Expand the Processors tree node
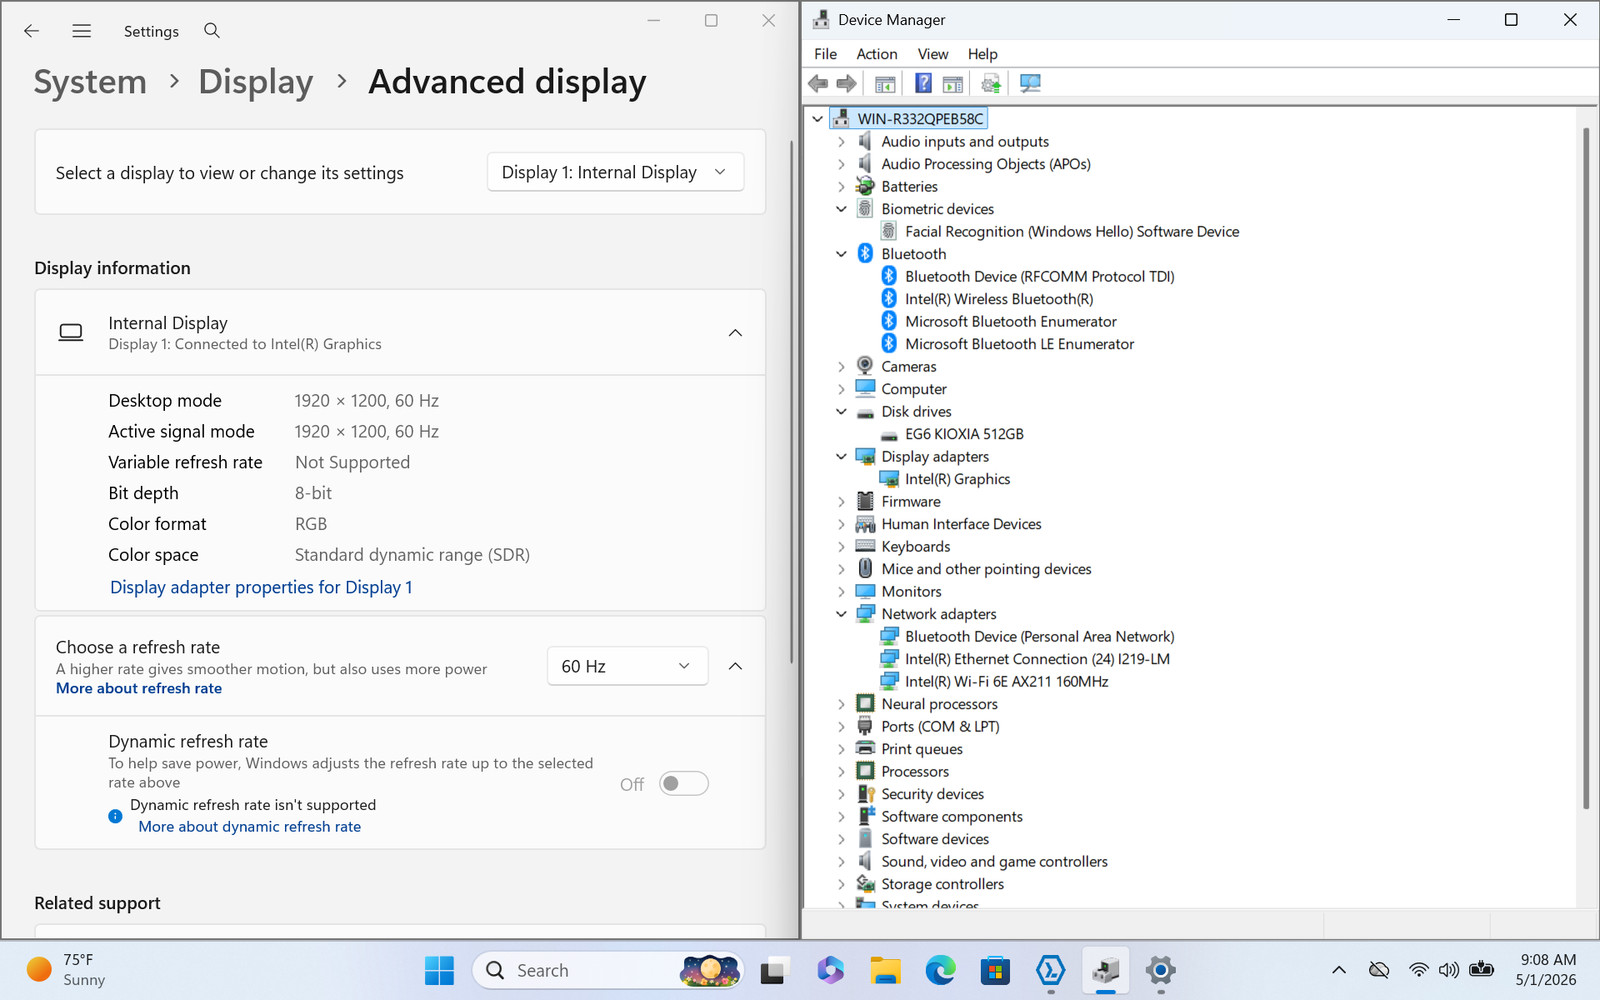This screenshot has height=1000, width=1600. 841,772
